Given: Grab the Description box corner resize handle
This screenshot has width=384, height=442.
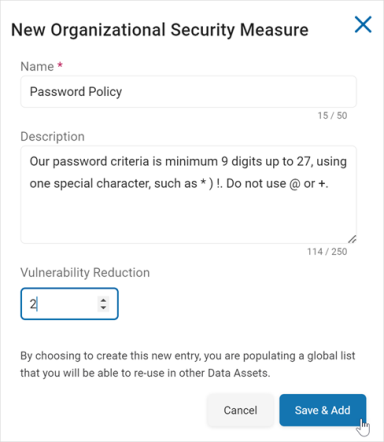Looking at the screenshot, I should [352, 239].
